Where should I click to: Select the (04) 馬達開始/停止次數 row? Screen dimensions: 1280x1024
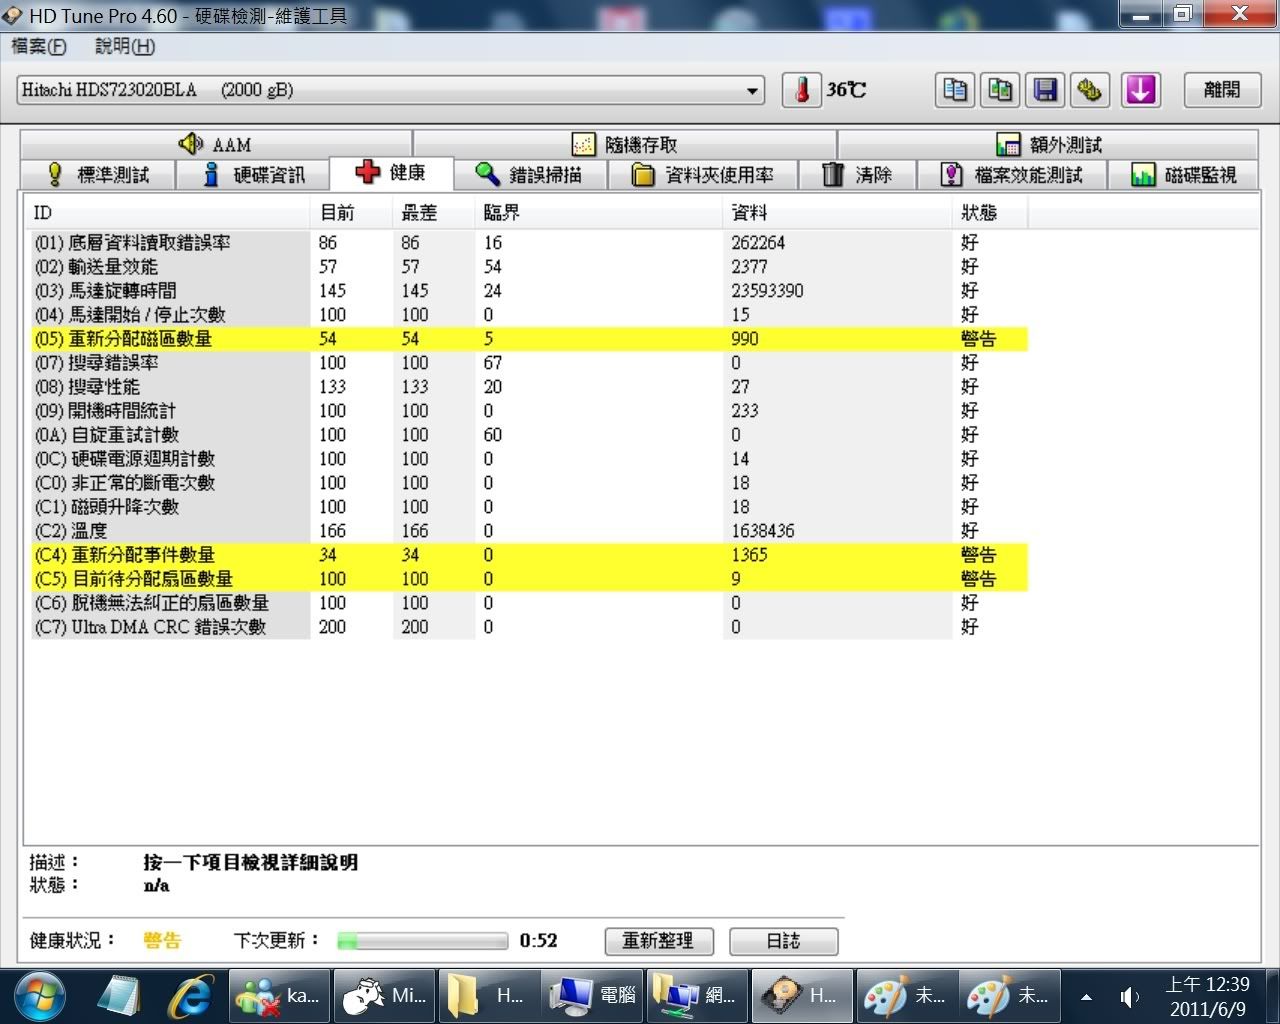(528, 315)
